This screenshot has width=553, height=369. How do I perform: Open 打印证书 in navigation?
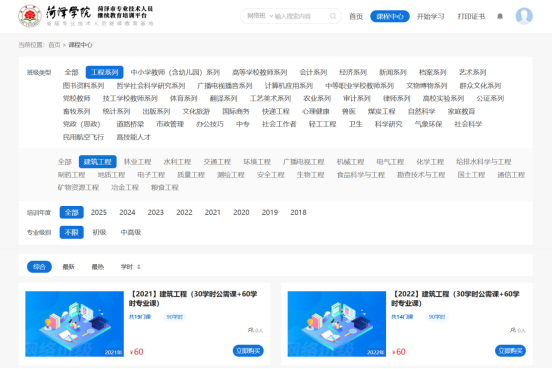(x=471, y=16)
